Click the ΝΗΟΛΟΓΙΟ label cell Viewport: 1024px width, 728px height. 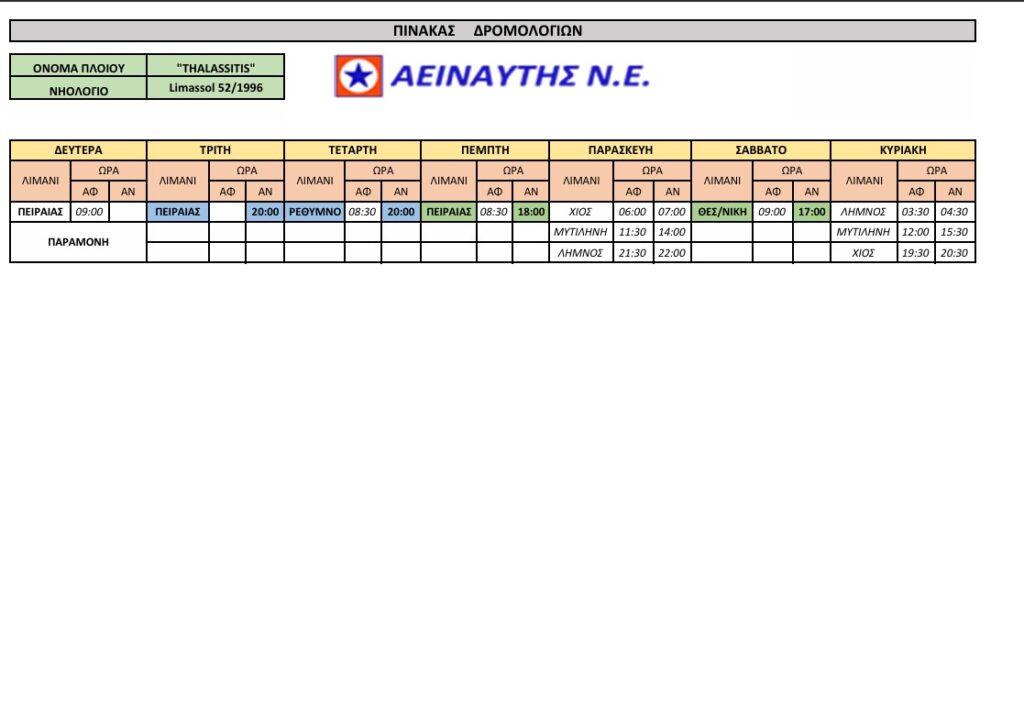[x=78, y=89]
